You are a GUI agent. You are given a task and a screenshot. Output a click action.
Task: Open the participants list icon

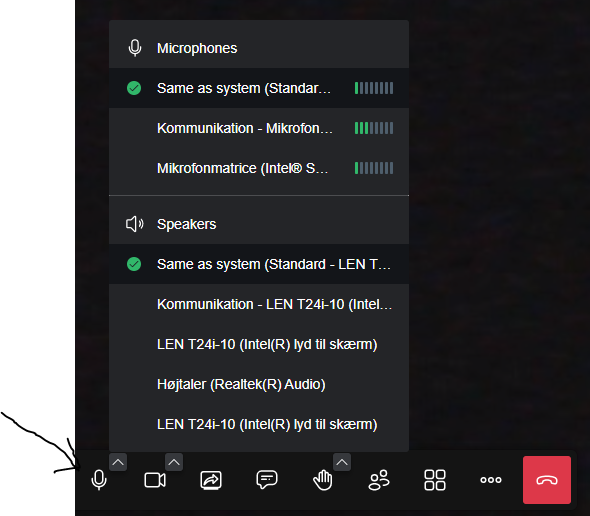[379, 480]
